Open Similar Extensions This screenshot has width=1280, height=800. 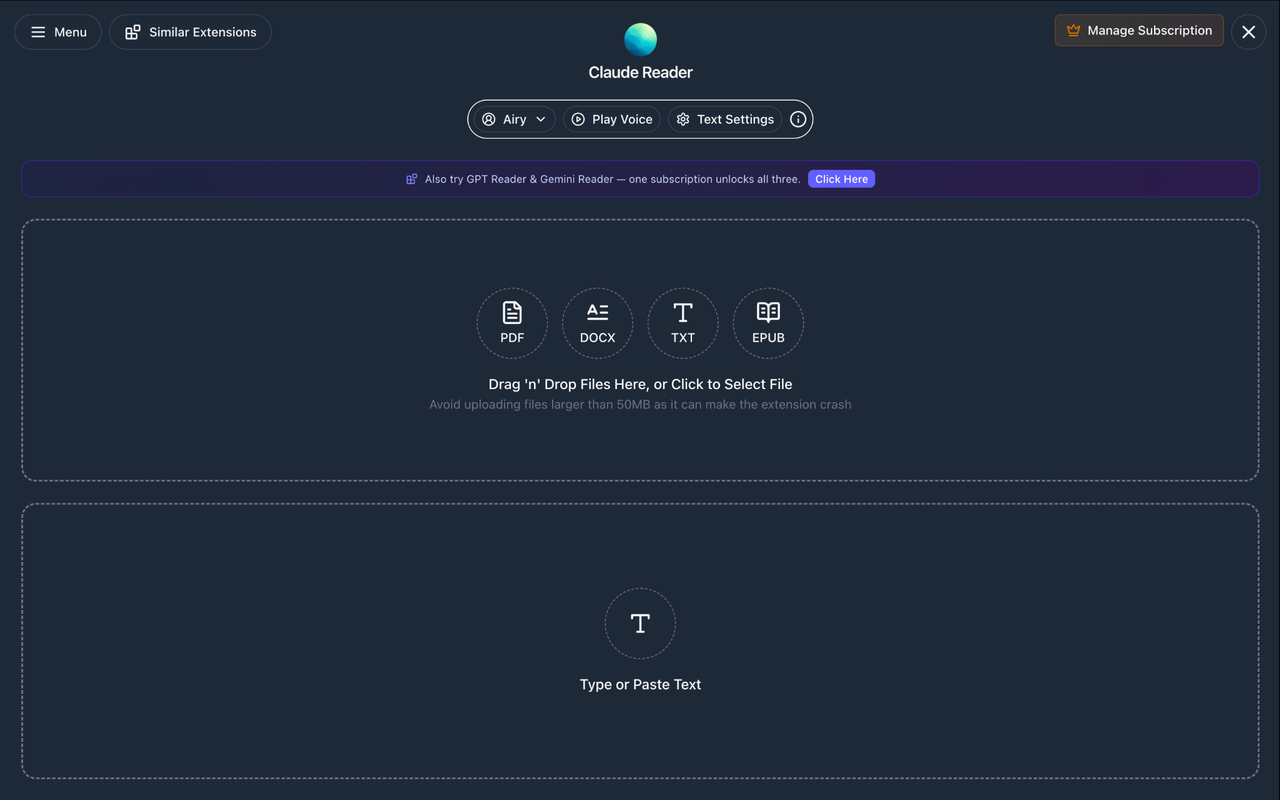click(x=190, y=32)
